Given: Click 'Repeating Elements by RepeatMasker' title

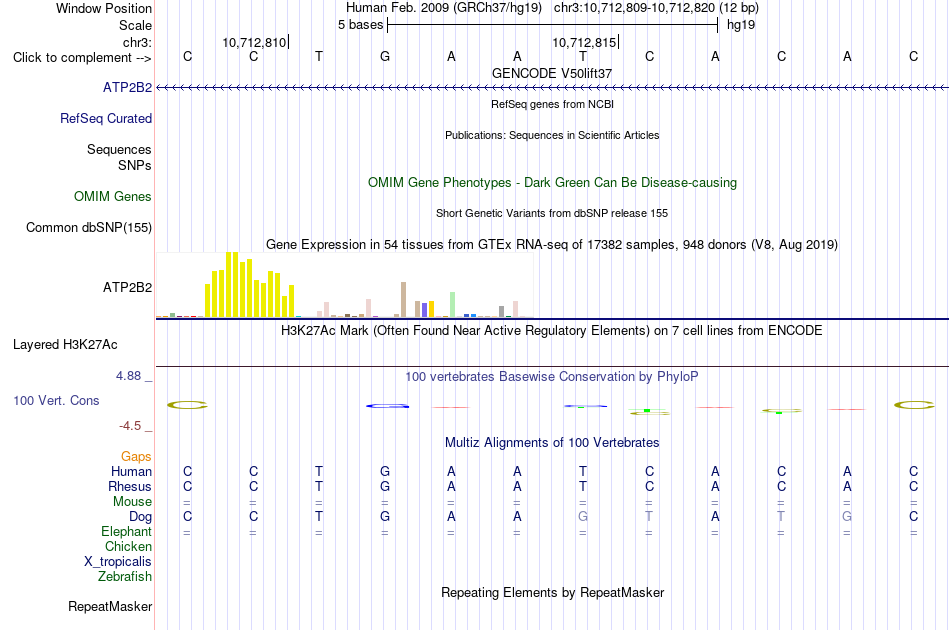Looking at the screenshot, I should (x=553, y=592).
